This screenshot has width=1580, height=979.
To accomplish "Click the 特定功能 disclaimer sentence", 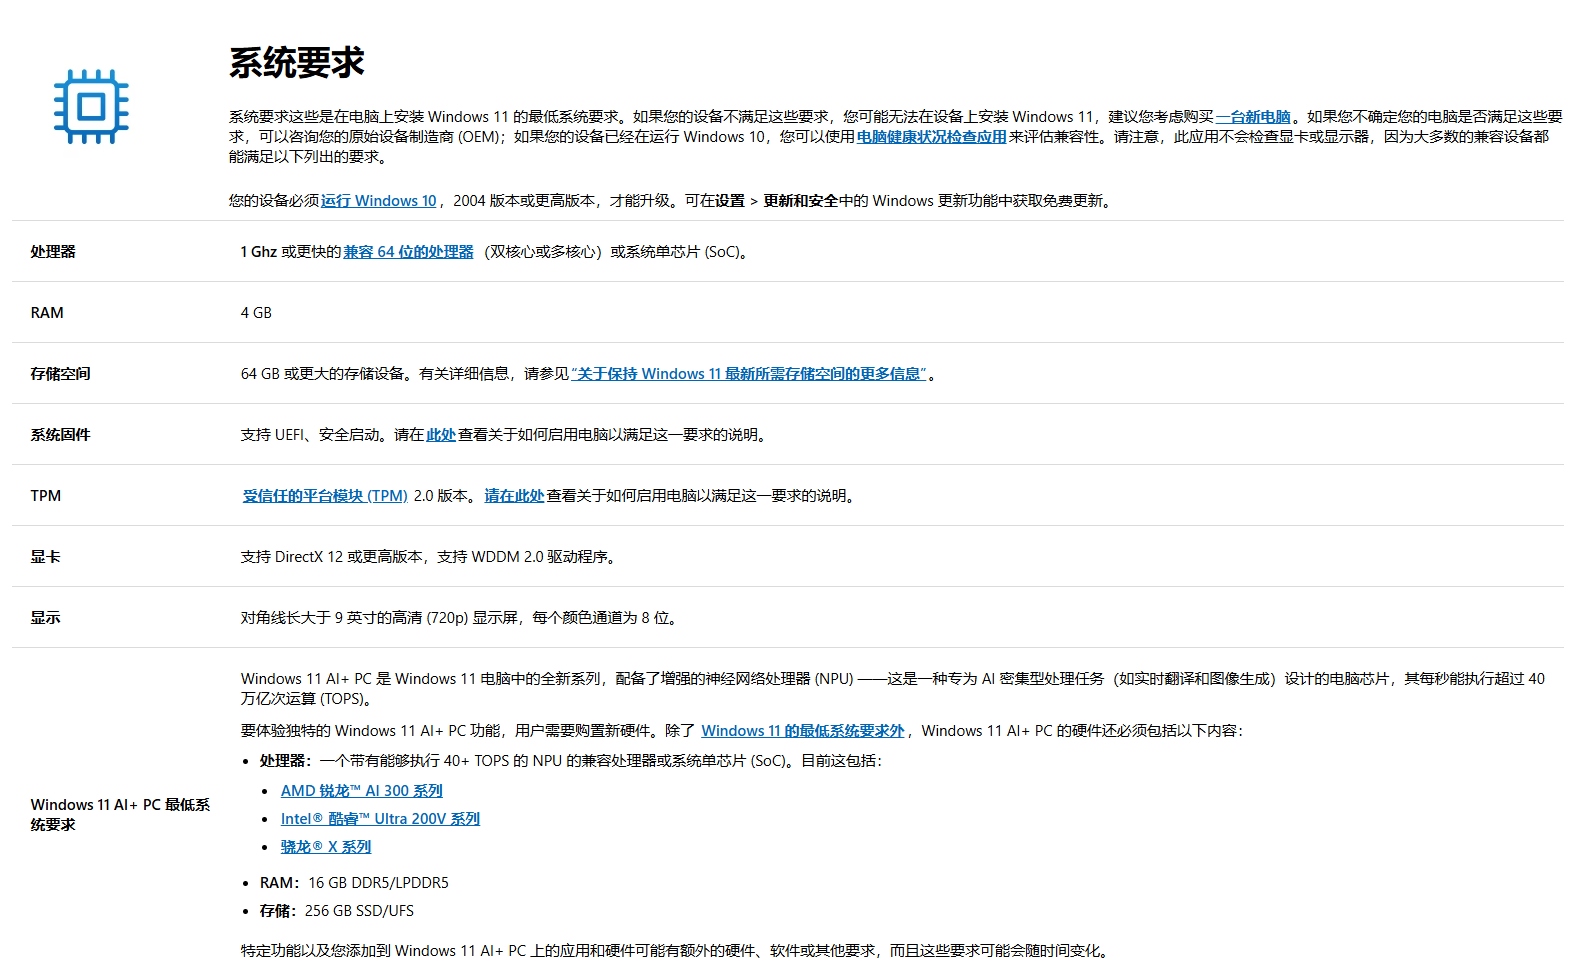I will click(x=677, y=951).
